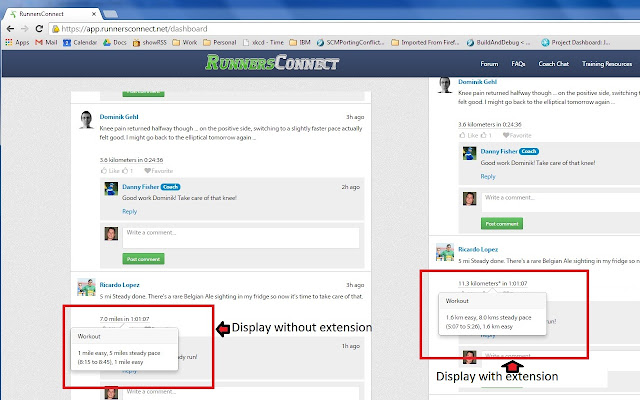Click '11.3 kilometers* in 1:01:07' workout link
The width and height of the screenshot is (640, 400).
(x=493, y=283)
